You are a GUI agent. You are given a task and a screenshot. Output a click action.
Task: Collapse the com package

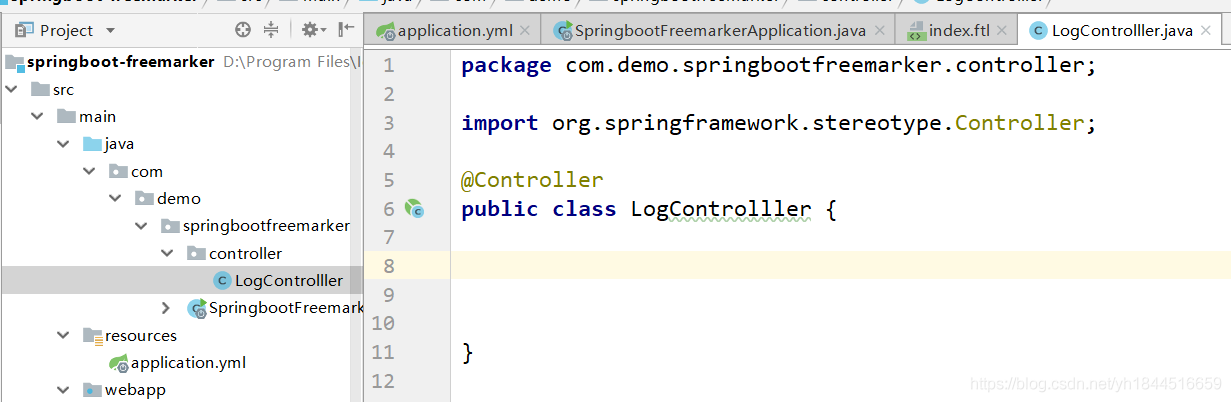click(x=90, y=171)
